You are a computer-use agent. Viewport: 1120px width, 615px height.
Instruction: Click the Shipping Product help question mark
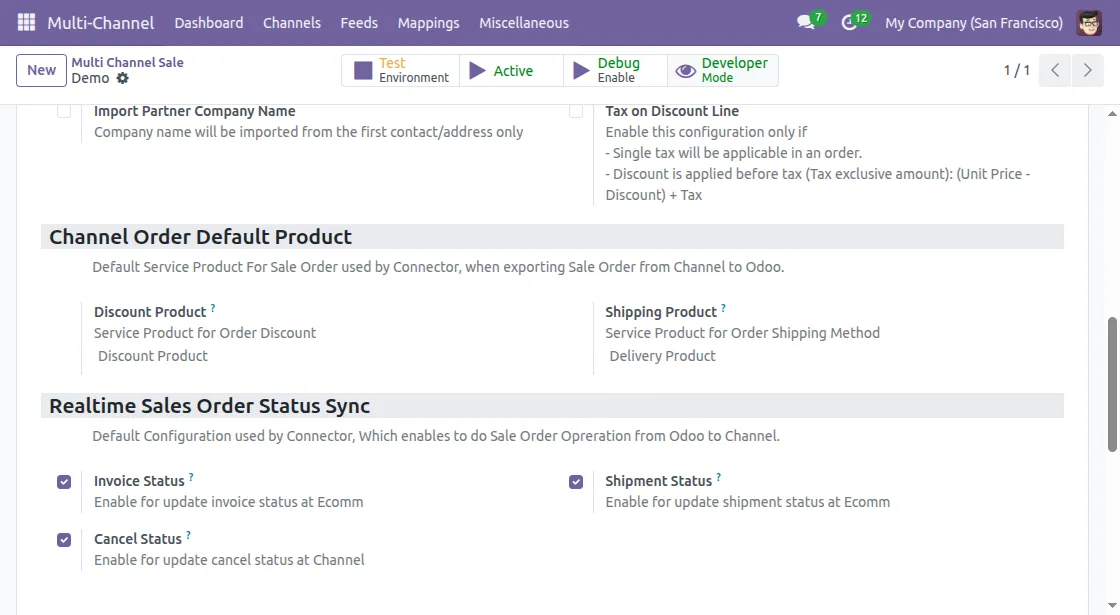(724, 308)
